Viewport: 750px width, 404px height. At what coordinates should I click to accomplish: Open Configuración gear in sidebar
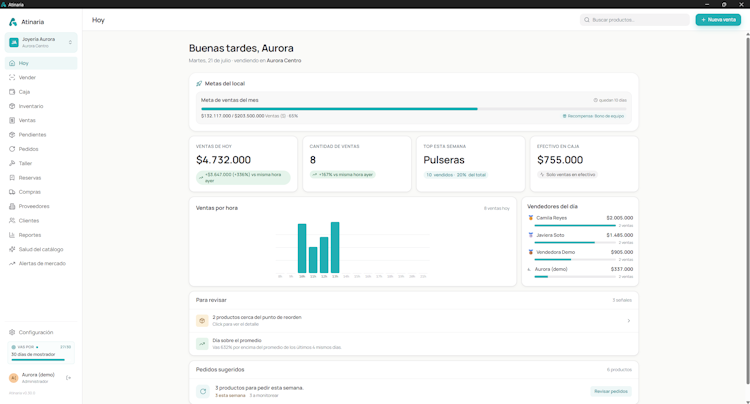12,332
